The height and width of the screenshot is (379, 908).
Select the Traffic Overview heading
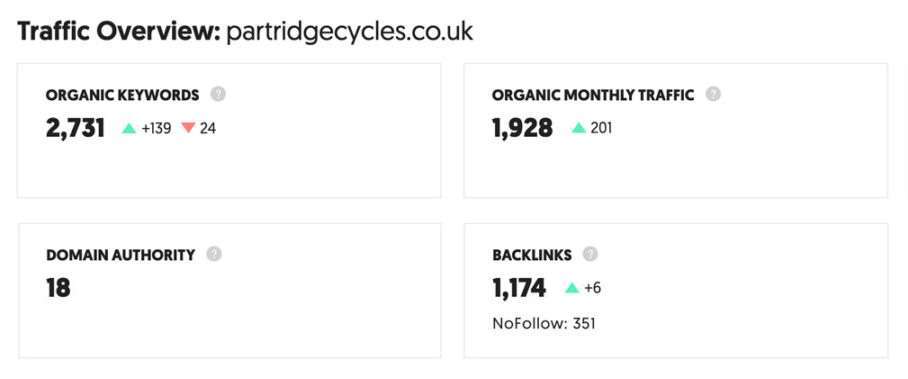pyautogui.click(x=119, y=32)
